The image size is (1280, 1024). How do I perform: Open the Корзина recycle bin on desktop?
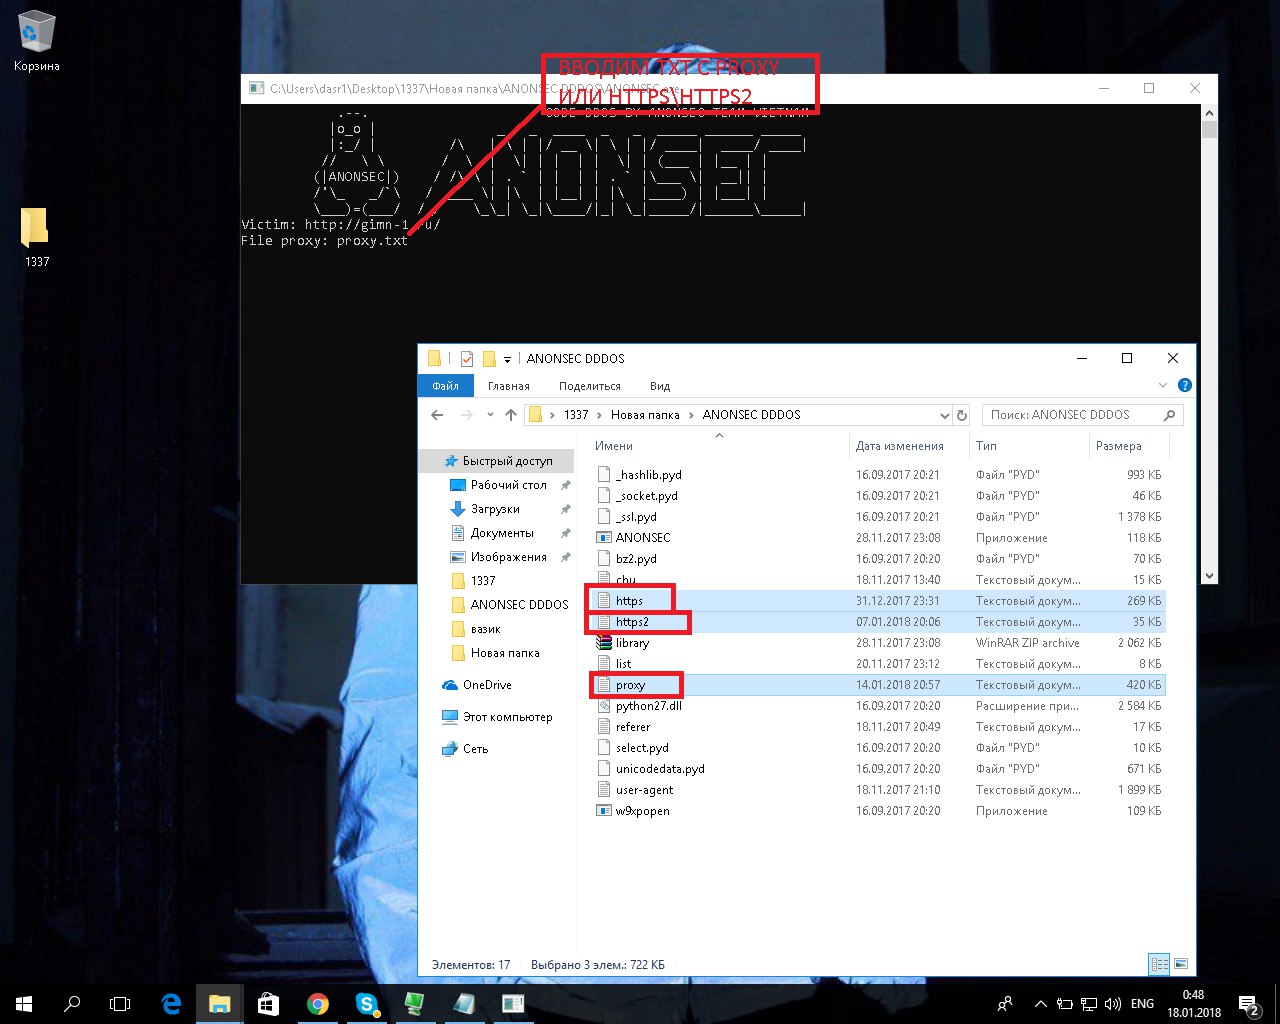[36, 42]
